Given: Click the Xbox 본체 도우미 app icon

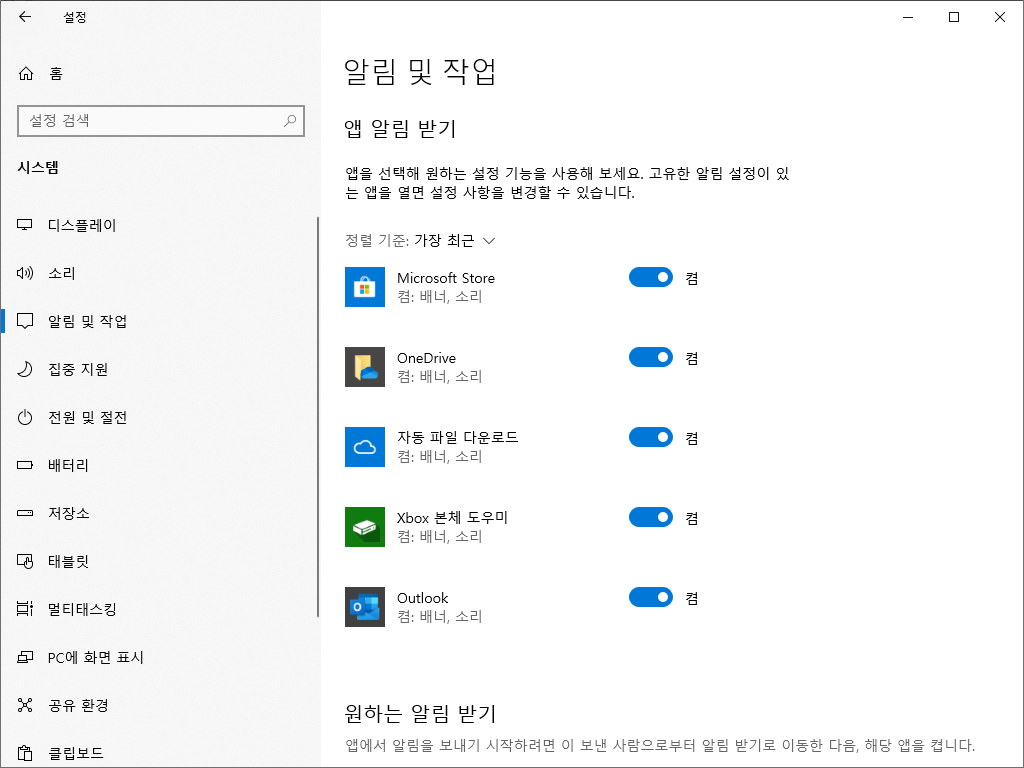Looking at the screenshot, I should click(364, 527).
